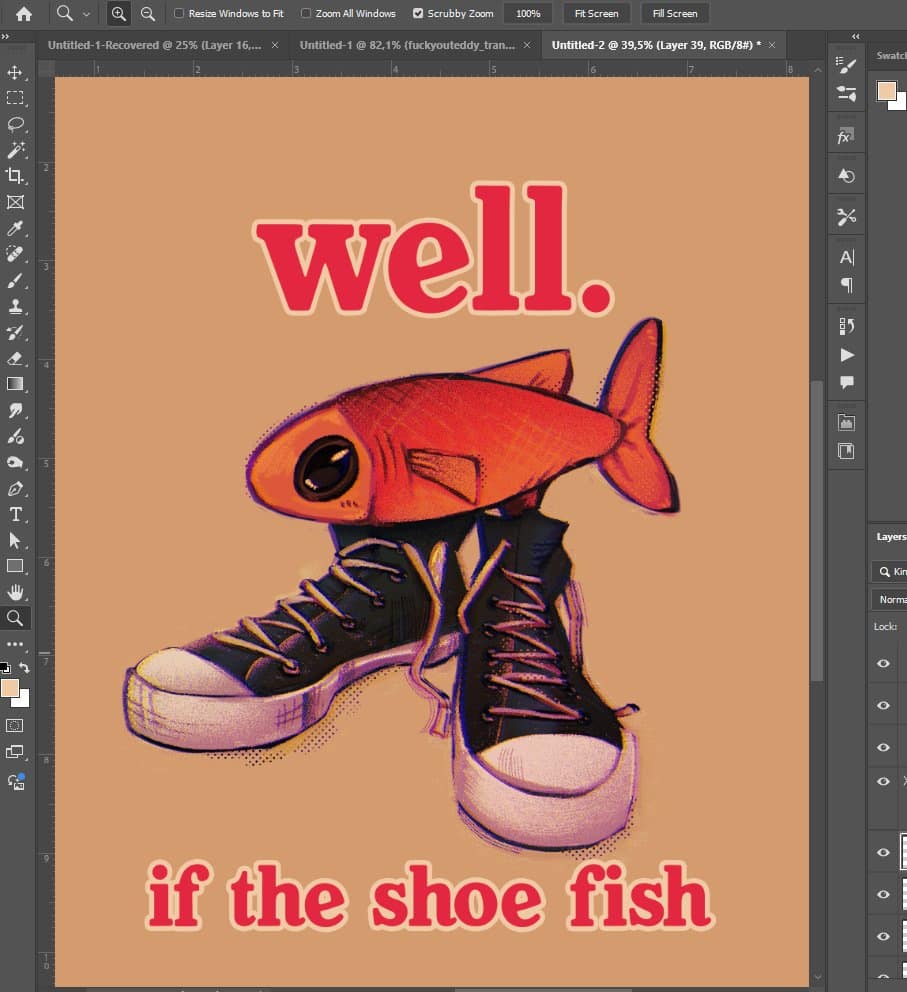This screenshot has height=992, width=907.
Task: Collapse the right panel dock chevrons
Action: point(854,36)
